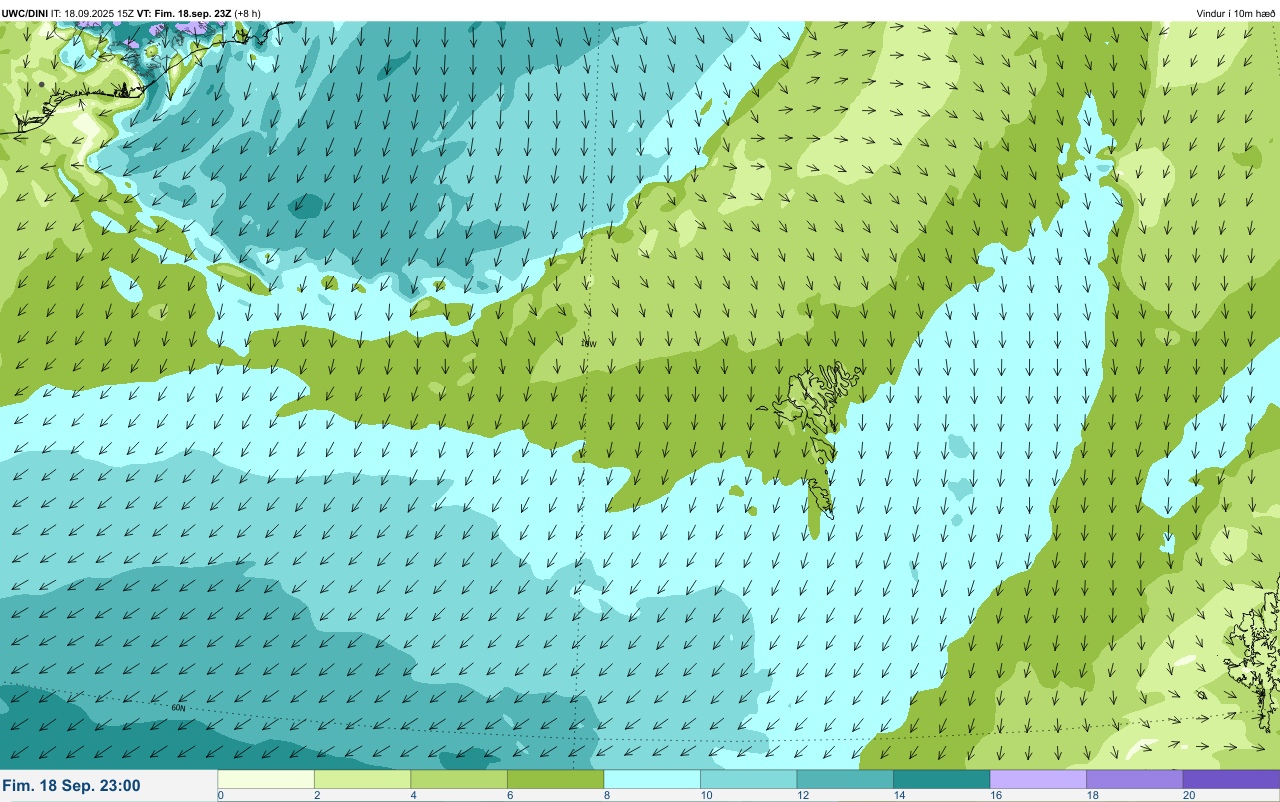The image size is (1280, 802).
Task: Click the teal 12–14 legend swatch
Action: [845, 779]
